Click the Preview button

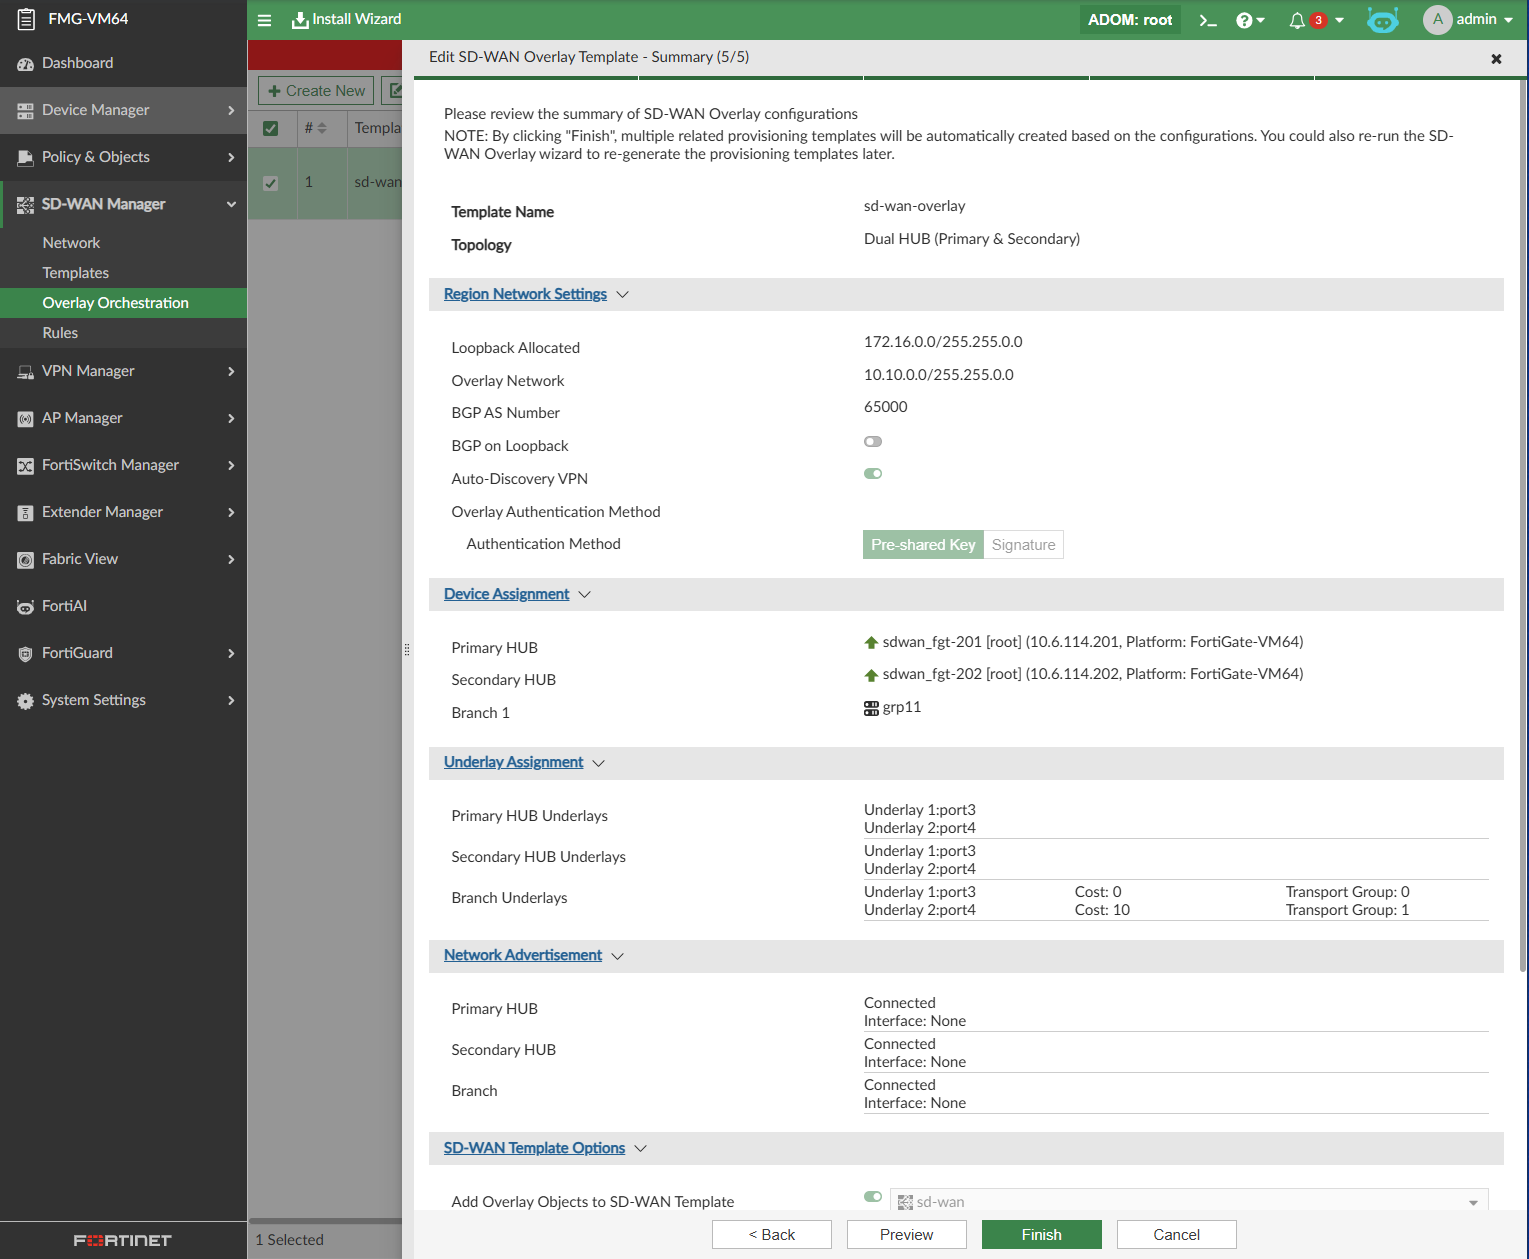pyautogui.click(x=907, y=1234)
